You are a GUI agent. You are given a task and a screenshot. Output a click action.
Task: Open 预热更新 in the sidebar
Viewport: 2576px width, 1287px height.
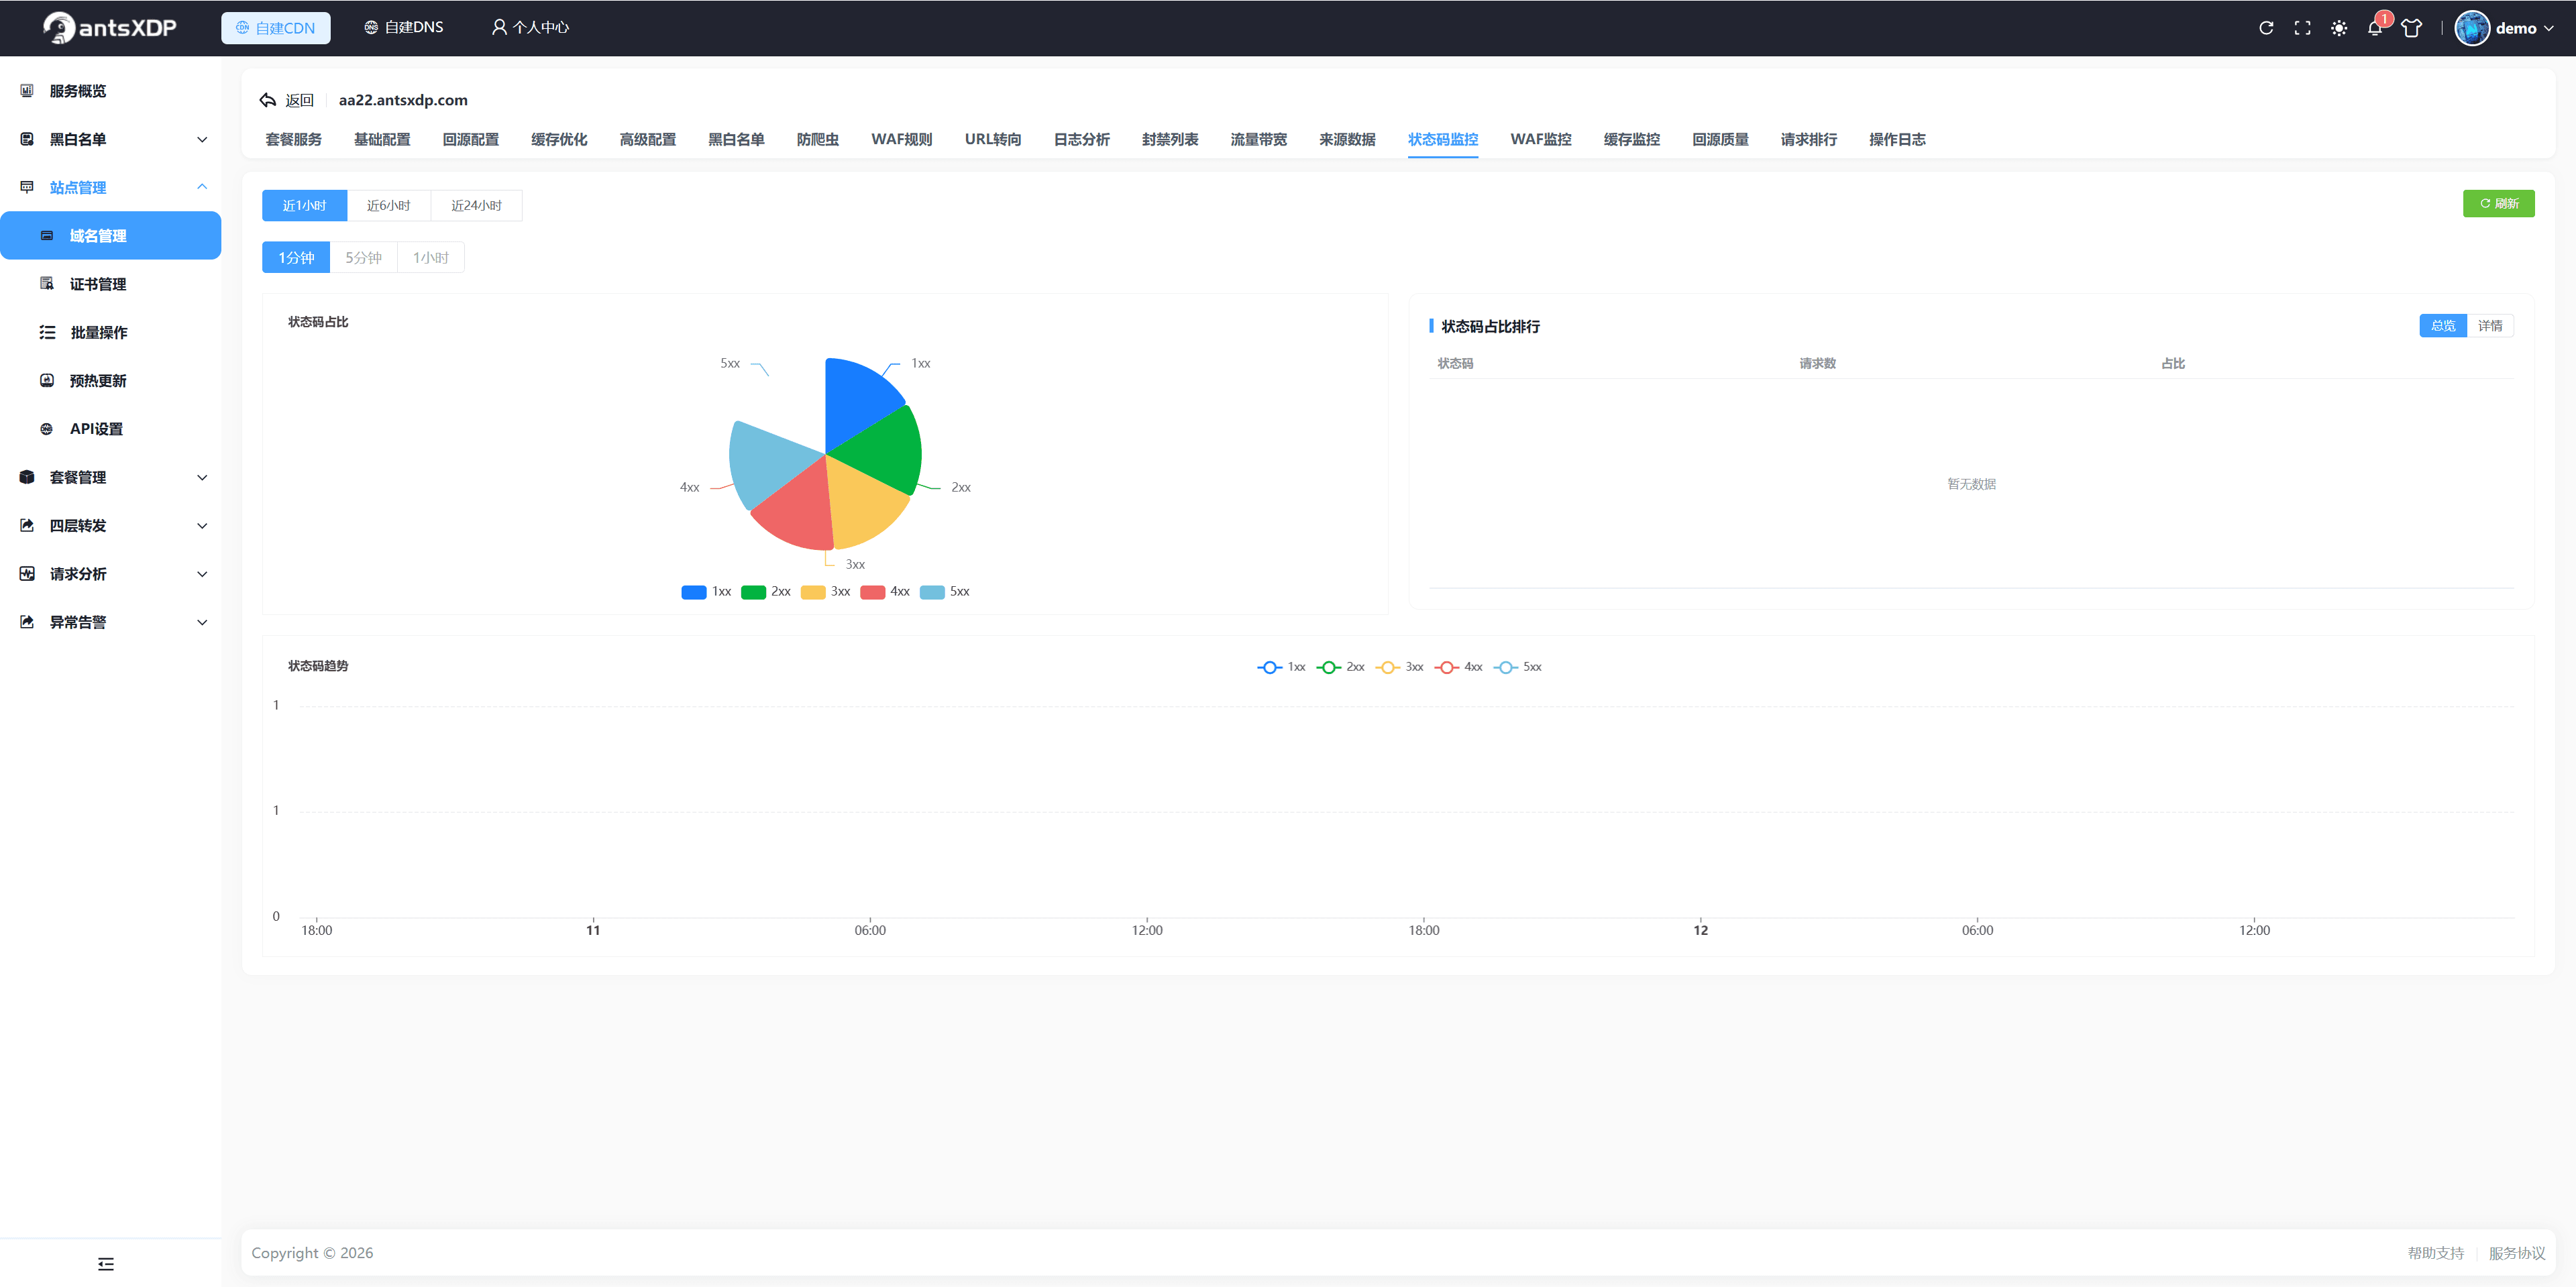click(110, 380)
